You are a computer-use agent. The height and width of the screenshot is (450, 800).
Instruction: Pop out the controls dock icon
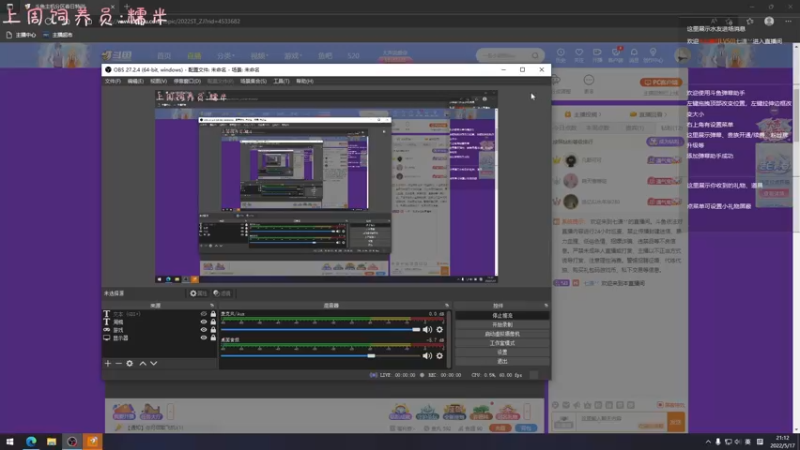pyautogui.click(x=546, y=306)
